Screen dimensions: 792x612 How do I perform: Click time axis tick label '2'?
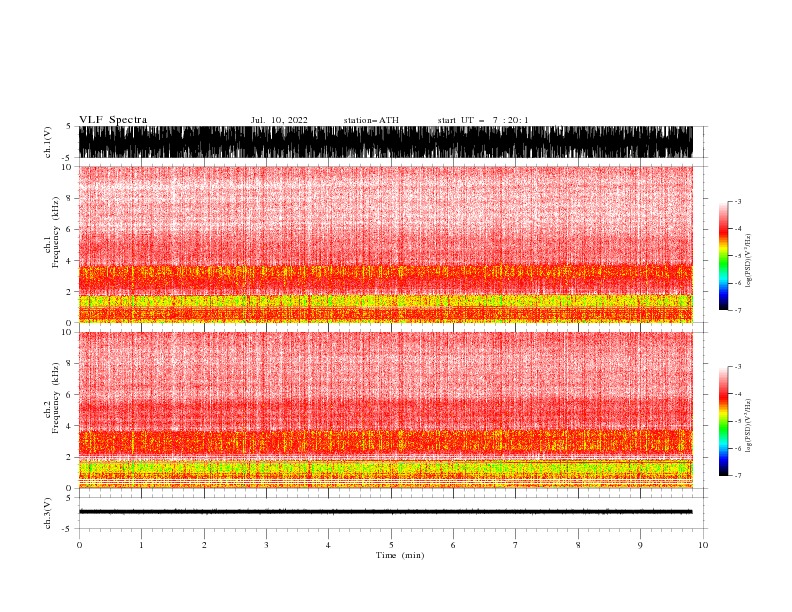click(x=204, y=545)
